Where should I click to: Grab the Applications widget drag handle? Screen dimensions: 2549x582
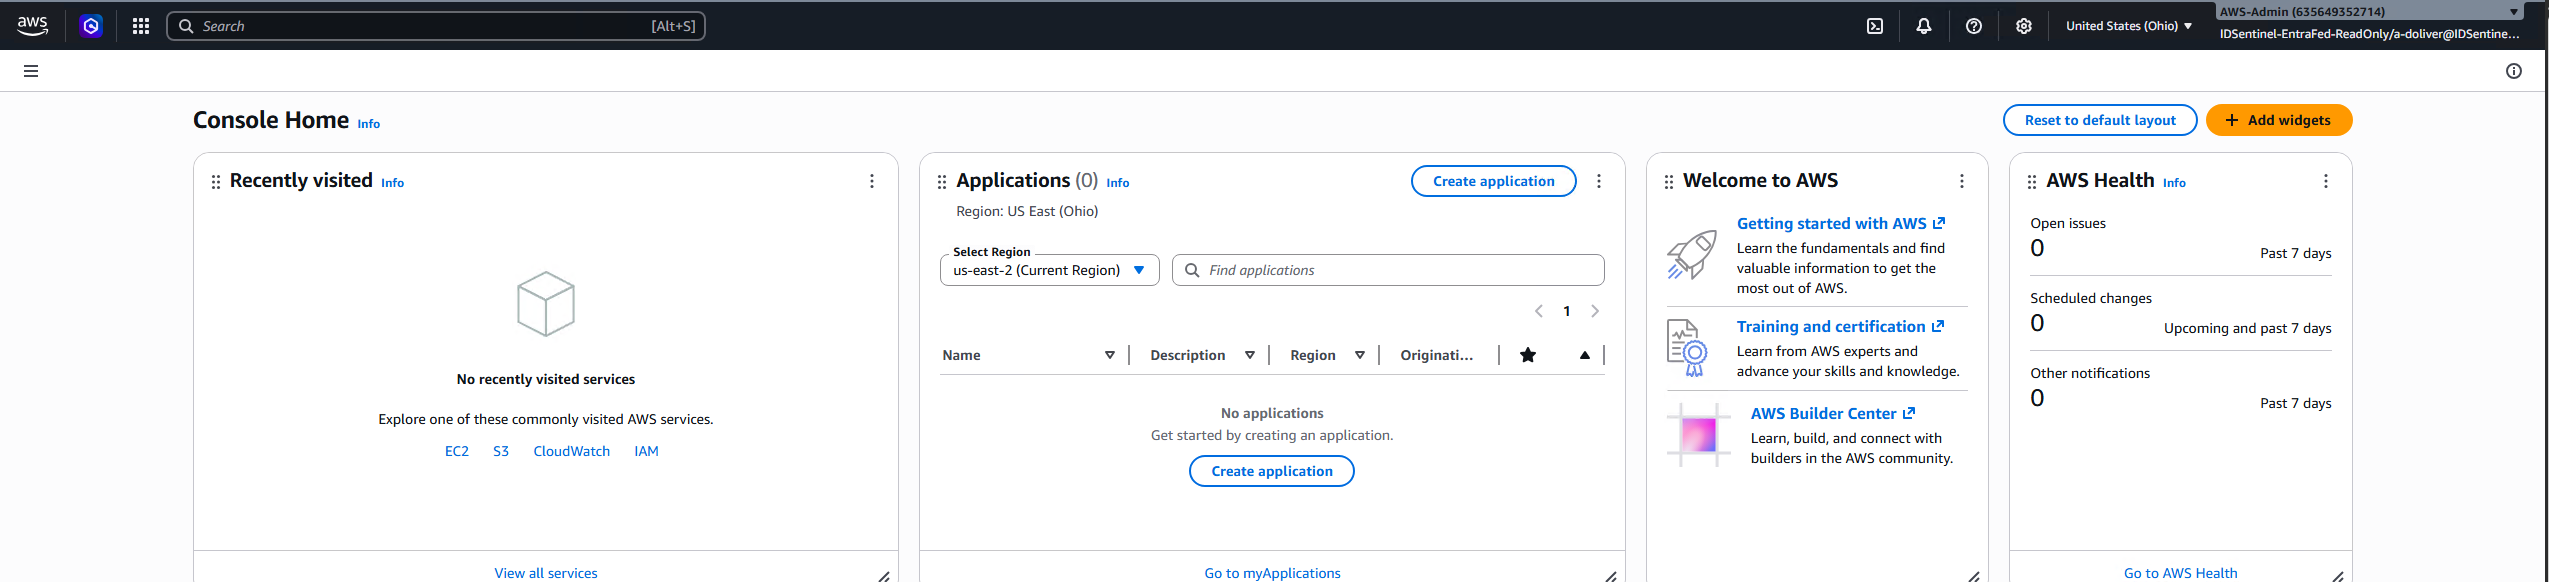click(x=942, y=182)
